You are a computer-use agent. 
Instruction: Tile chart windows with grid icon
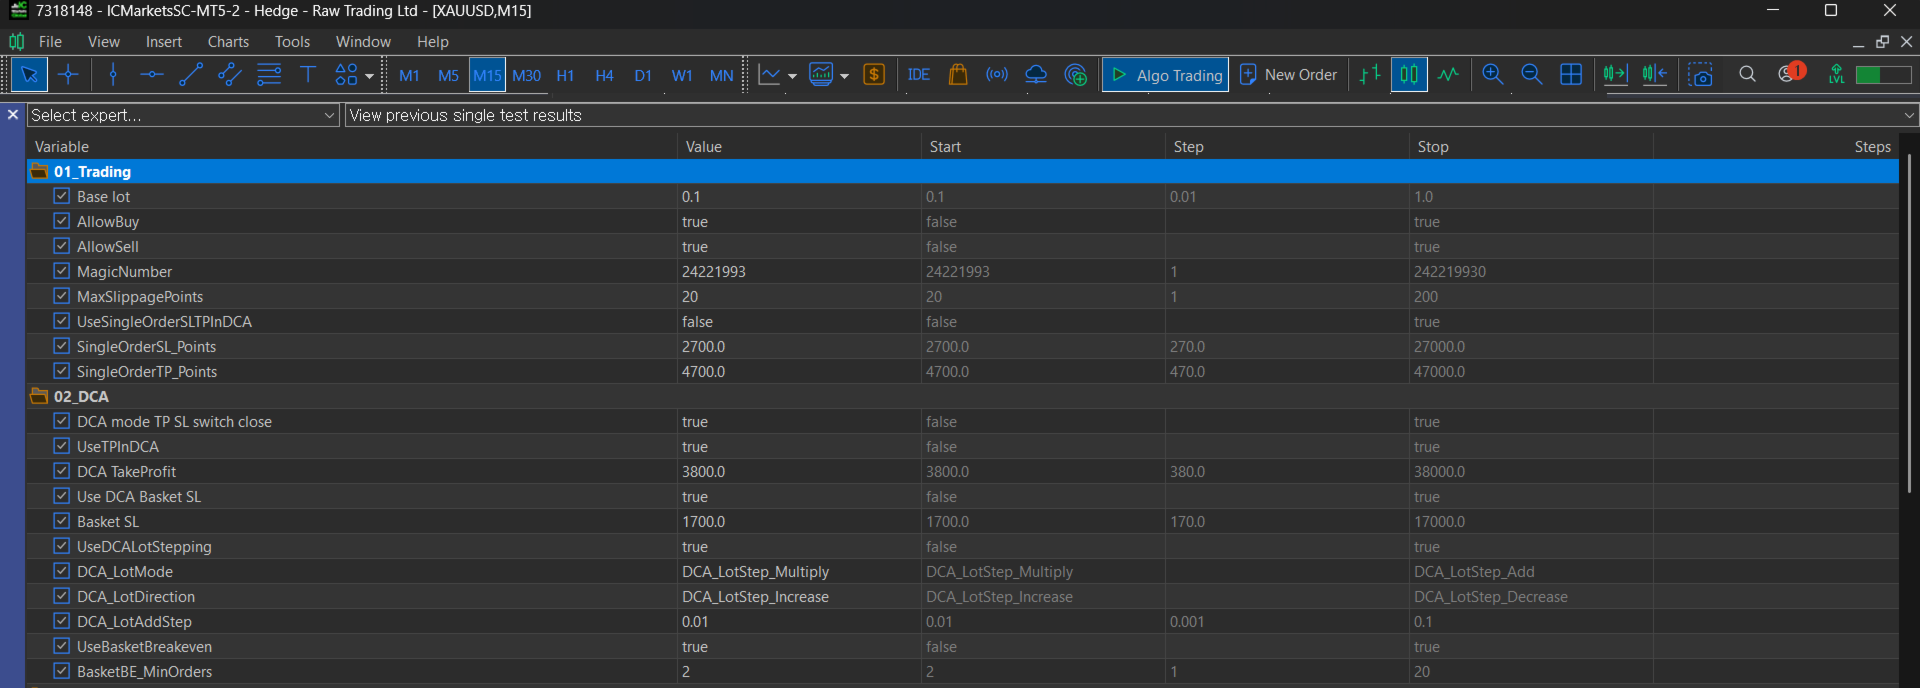click(x=1570, y=75)
